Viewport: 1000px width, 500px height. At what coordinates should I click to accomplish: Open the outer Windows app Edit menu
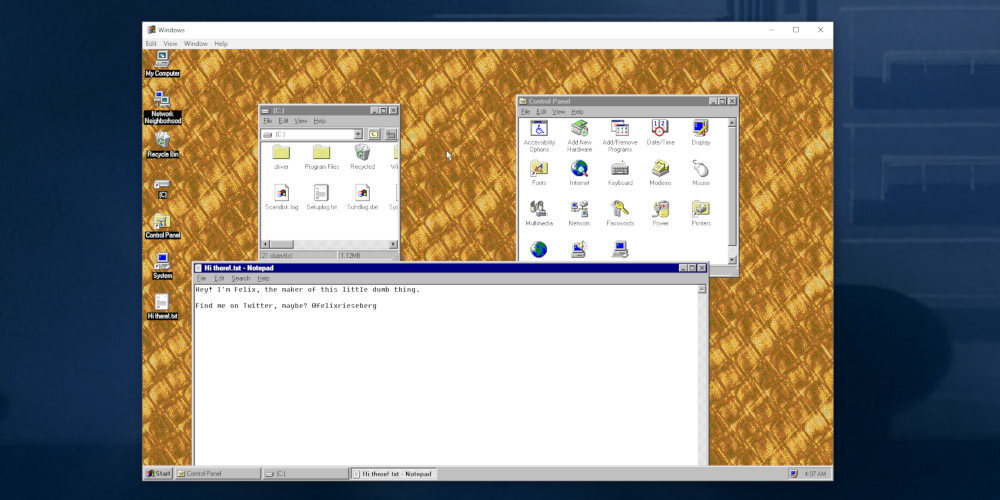tap(151, 44)
